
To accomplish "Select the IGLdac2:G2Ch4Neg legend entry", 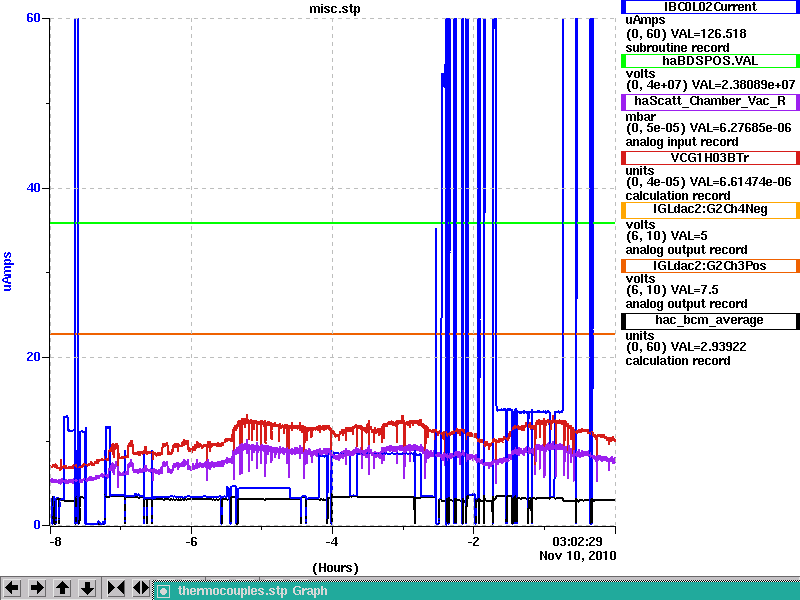I will click(710, 209).
